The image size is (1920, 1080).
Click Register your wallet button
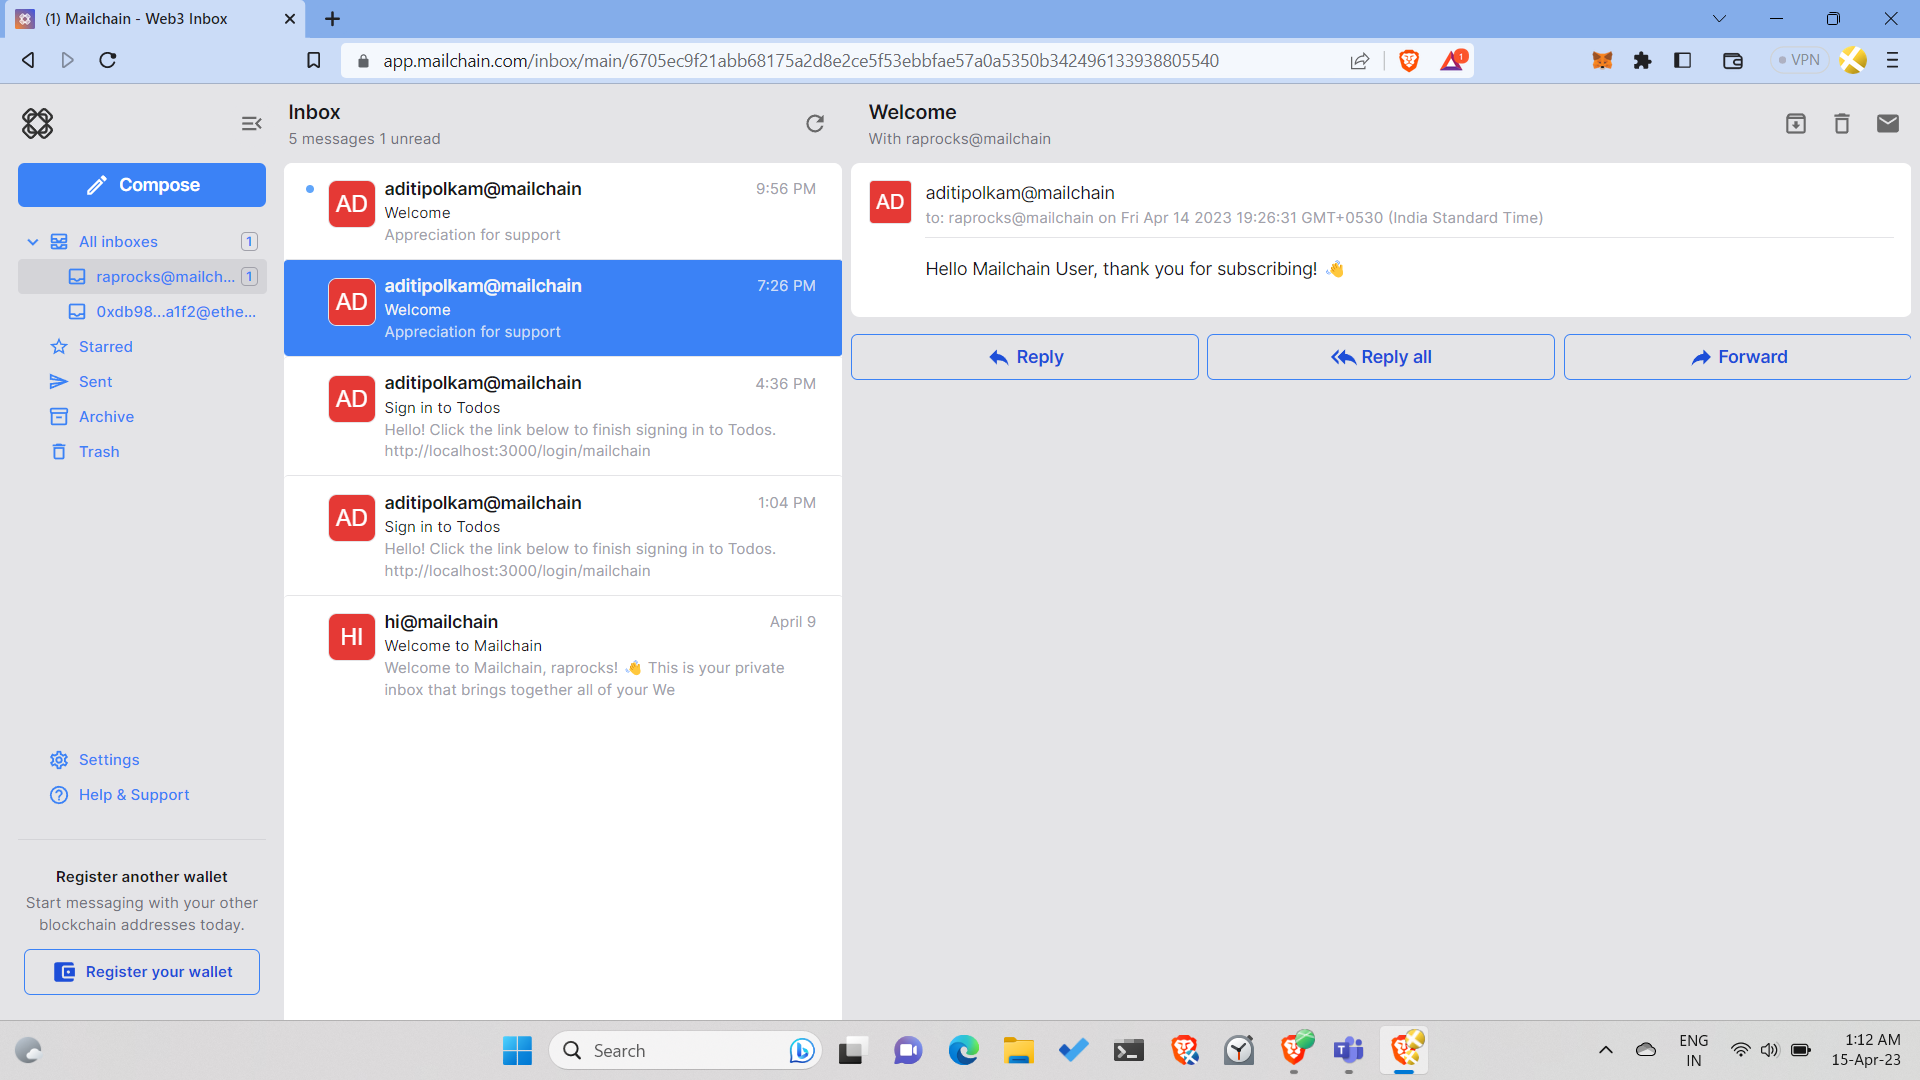pos(142,972)
